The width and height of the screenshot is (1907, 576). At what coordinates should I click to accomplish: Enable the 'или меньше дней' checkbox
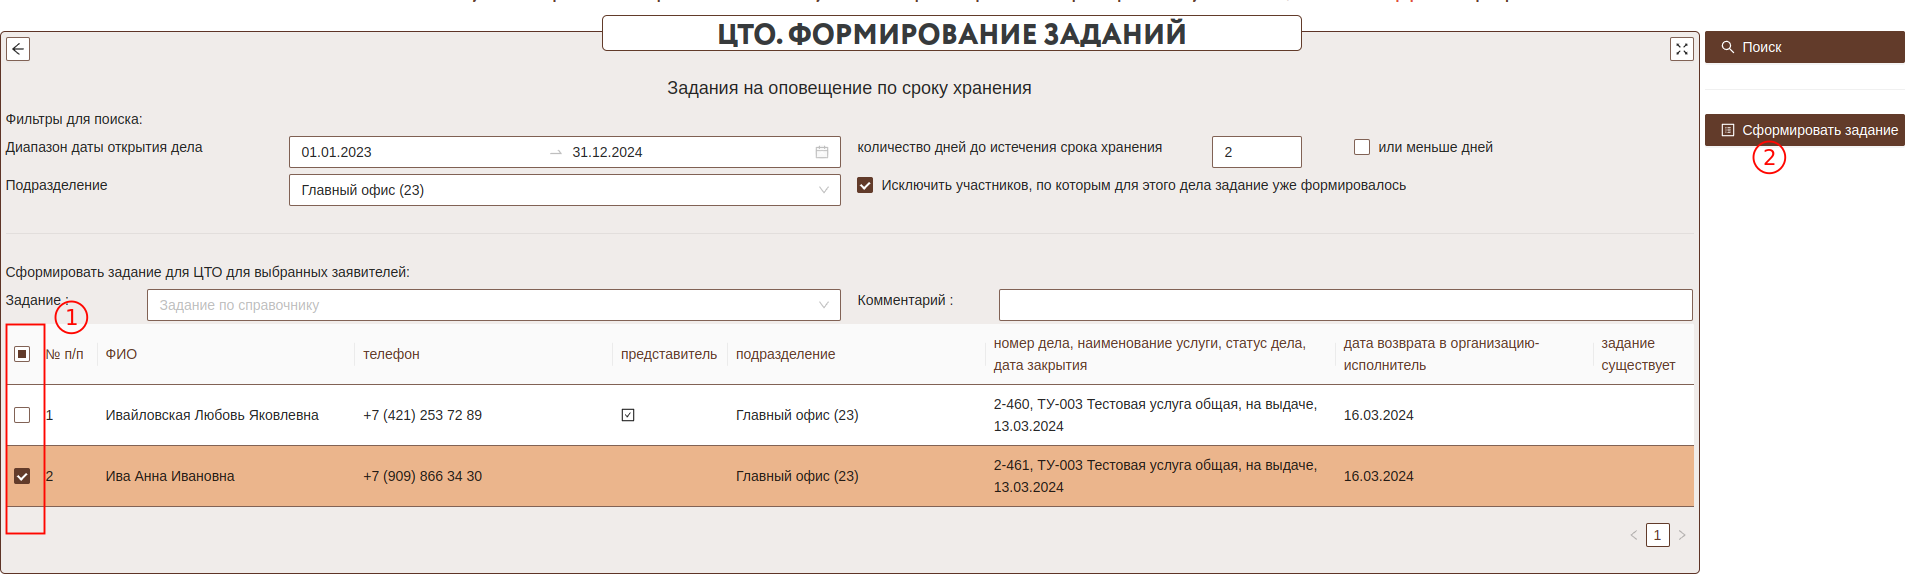click(x=1361, y=147)
